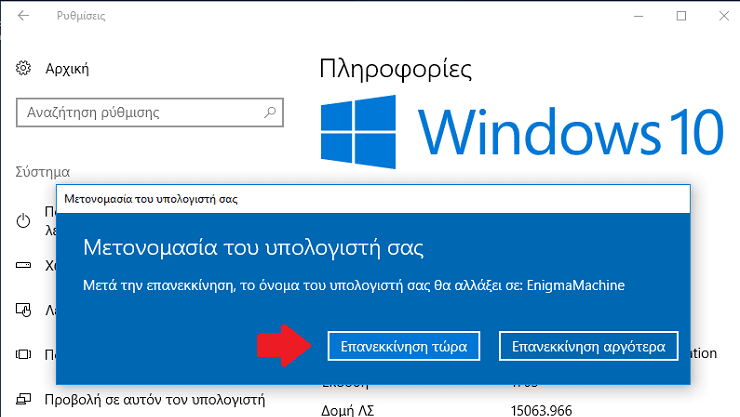Select the multitasking icon in the sidebar
The image size is (740, 417).
[x=23, y=354]
